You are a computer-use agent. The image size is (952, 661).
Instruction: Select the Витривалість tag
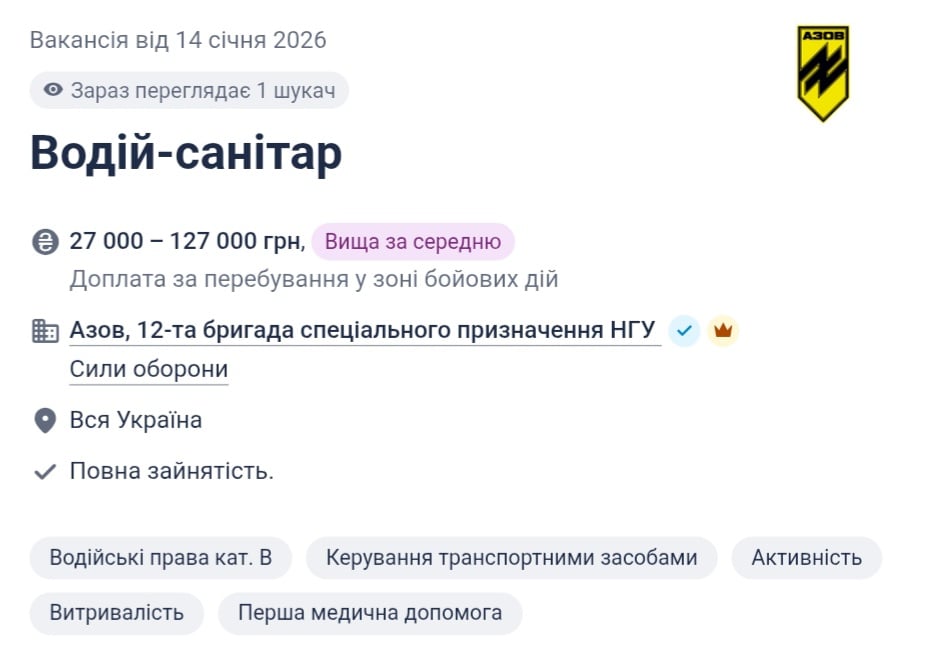click(116, 612)
